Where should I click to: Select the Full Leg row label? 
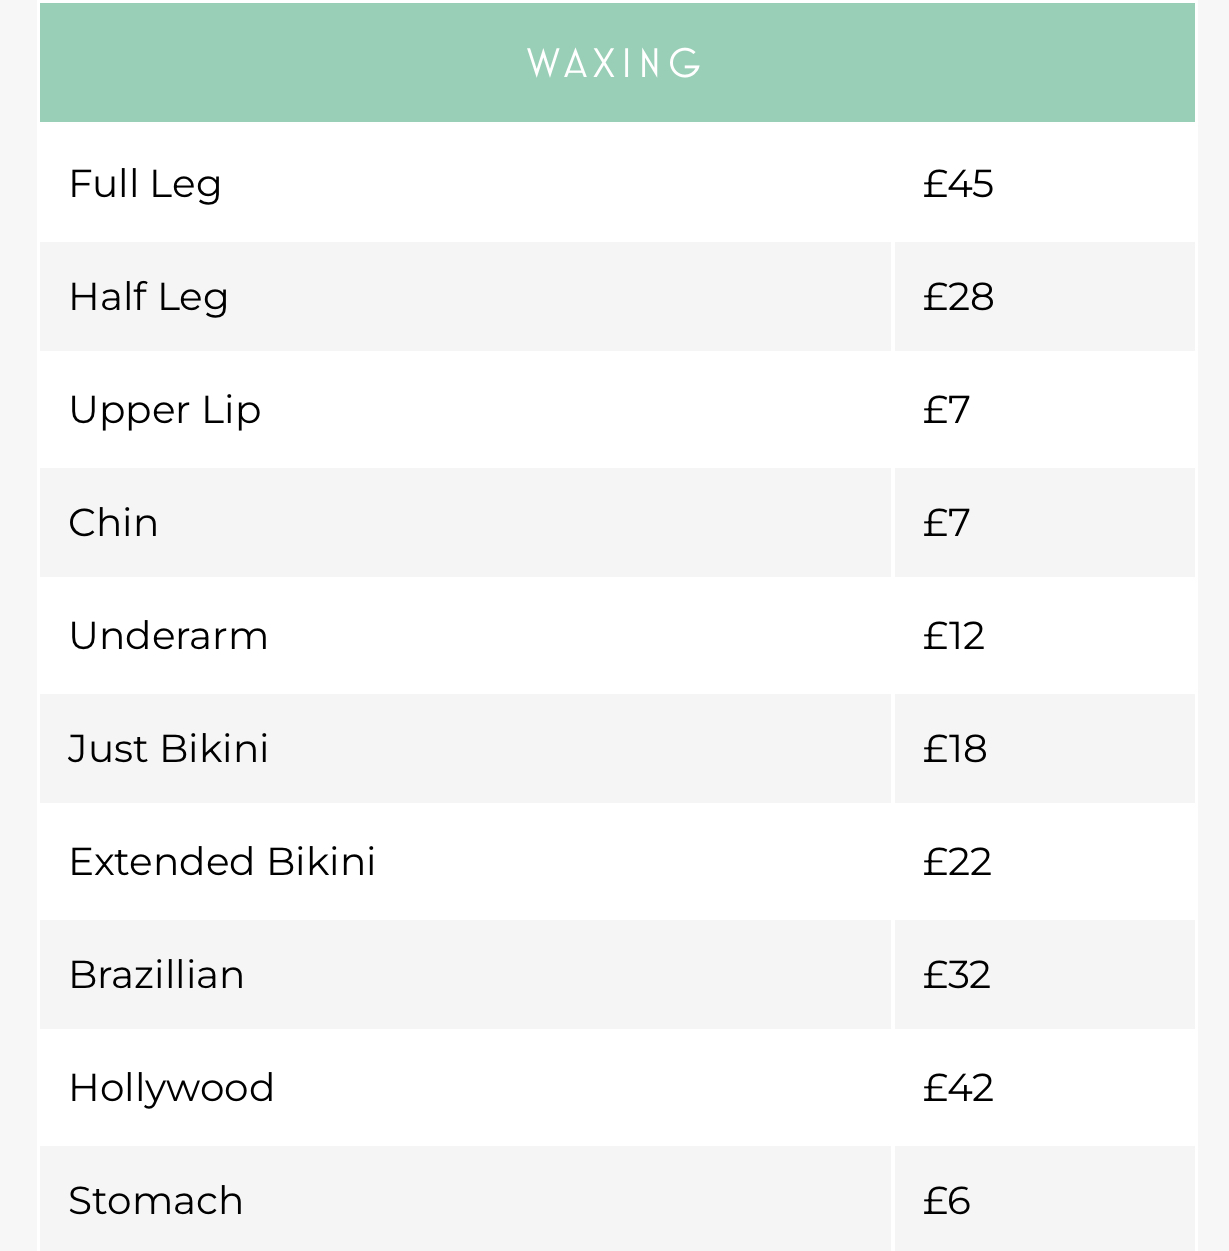(145, 185)
